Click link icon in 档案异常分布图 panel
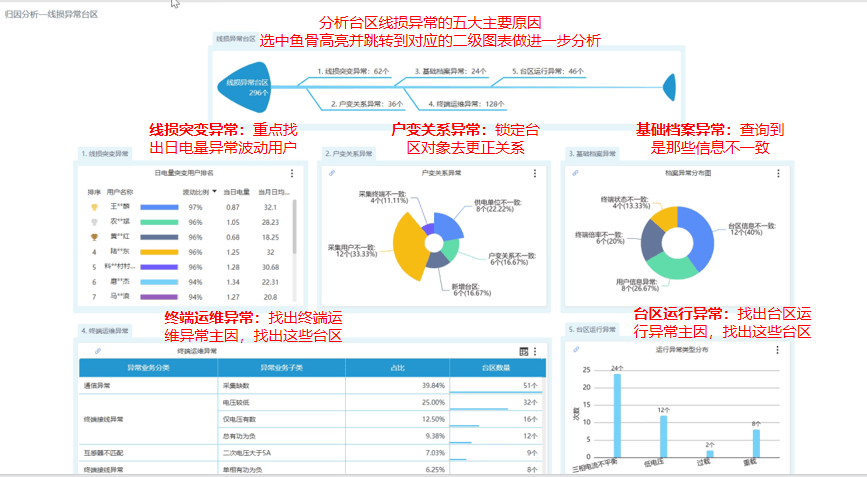Viewport: 867px width, 477px height. tap(574, 173)
